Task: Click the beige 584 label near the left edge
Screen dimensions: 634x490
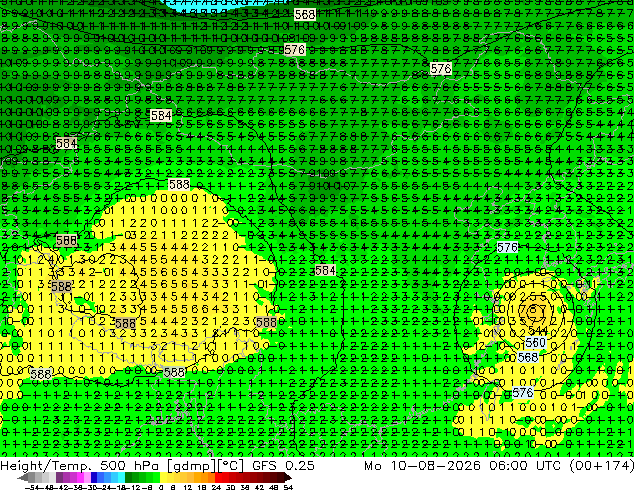Action: tap(66, 143)
